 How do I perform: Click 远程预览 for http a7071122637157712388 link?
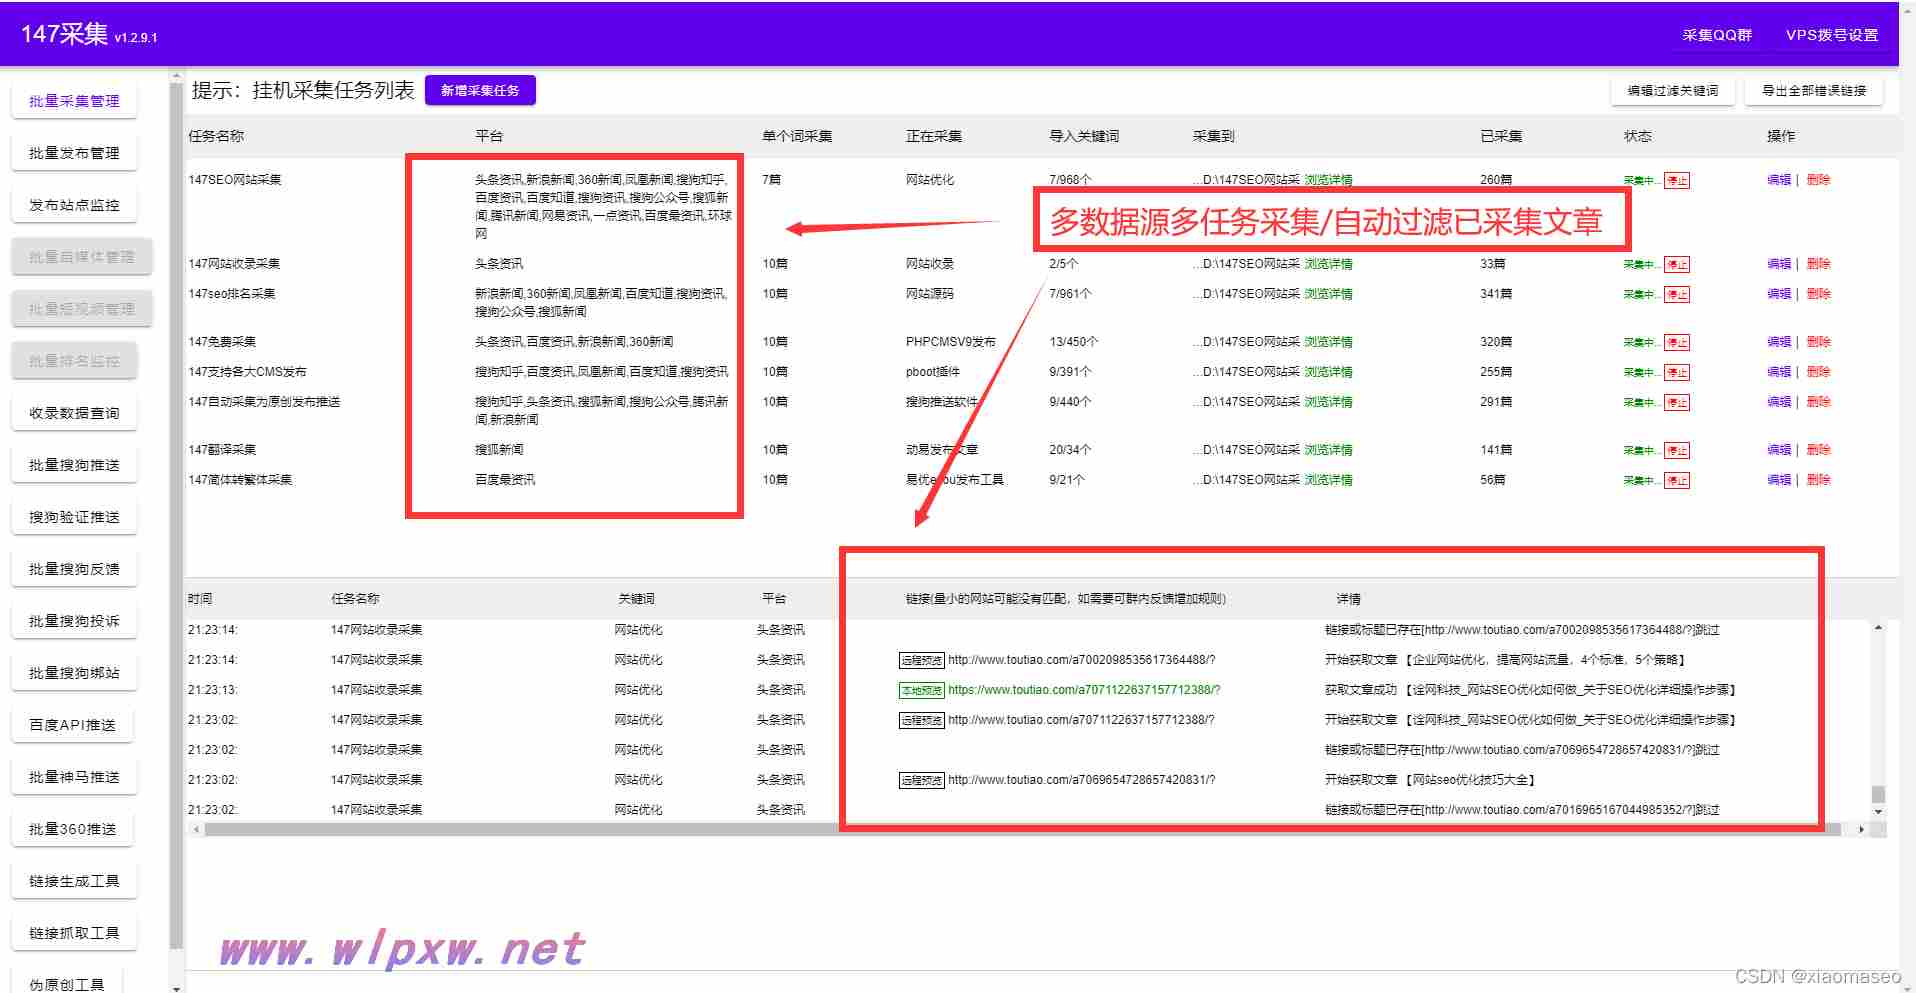click(921, 721)
